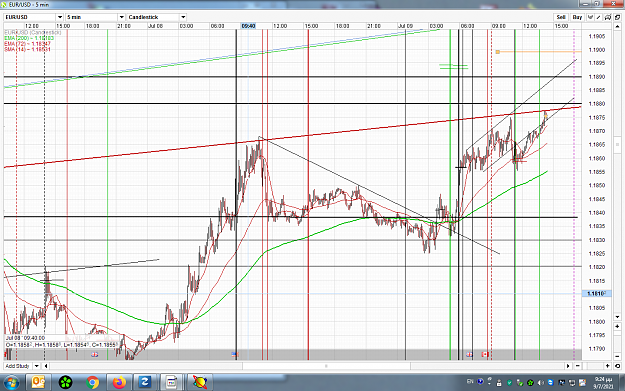Click the volume speaker tray icon
Image resolution: width=625 pixels, height=391 pixels.
coord(540,383)
